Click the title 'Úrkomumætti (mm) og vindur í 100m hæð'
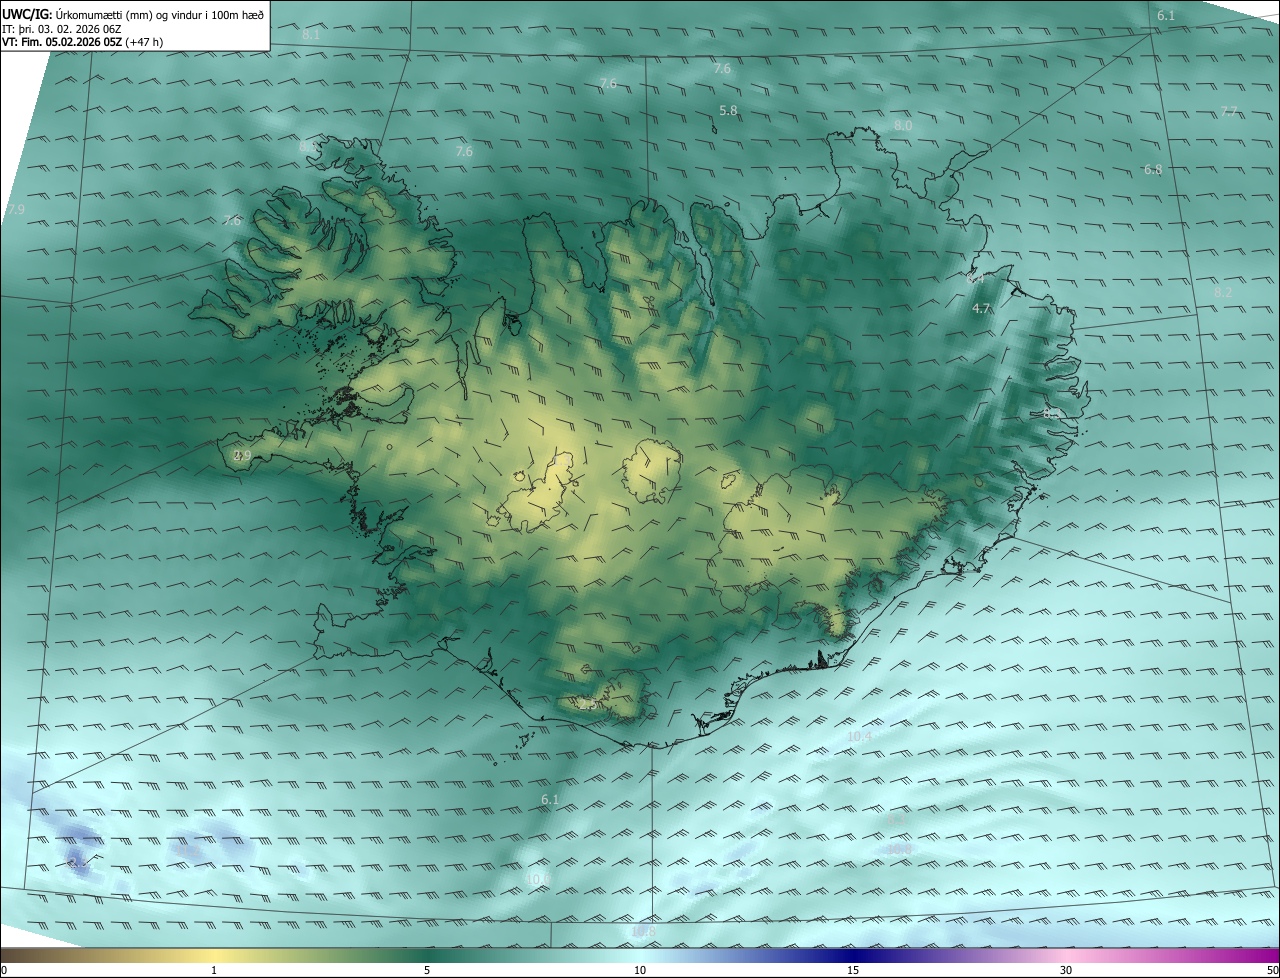Image resolution: width=1280 pixels, height=978 pixels. 158,13
